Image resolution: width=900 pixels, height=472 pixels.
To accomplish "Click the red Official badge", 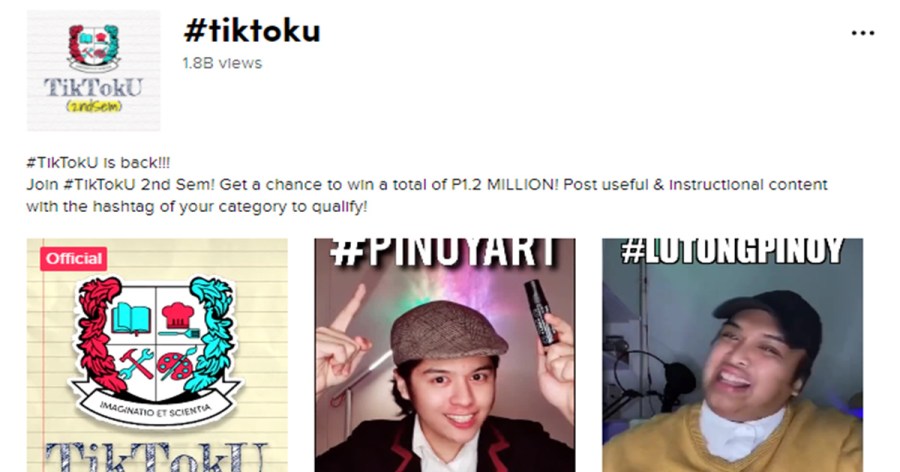I will [x=73, y=258].
